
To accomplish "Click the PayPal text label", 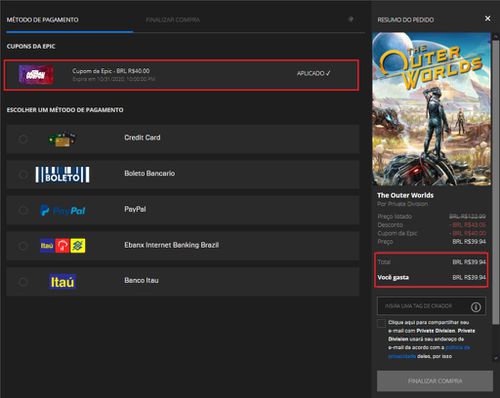I will 135,209.
